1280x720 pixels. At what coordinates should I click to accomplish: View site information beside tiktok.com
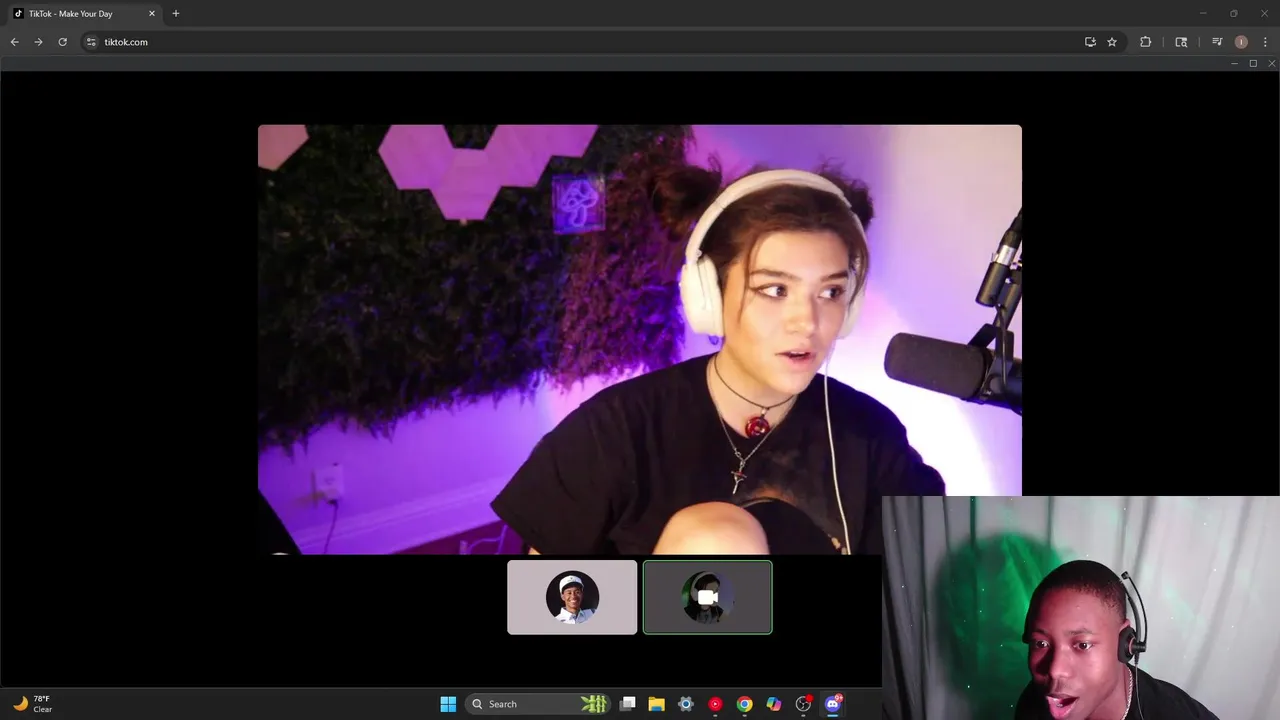(91, 42)
